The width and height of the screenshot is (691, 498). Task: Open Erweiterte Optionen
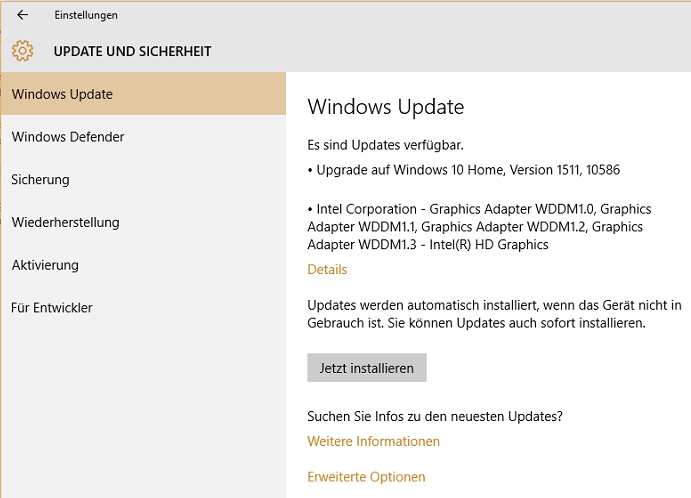pos(366,477)
